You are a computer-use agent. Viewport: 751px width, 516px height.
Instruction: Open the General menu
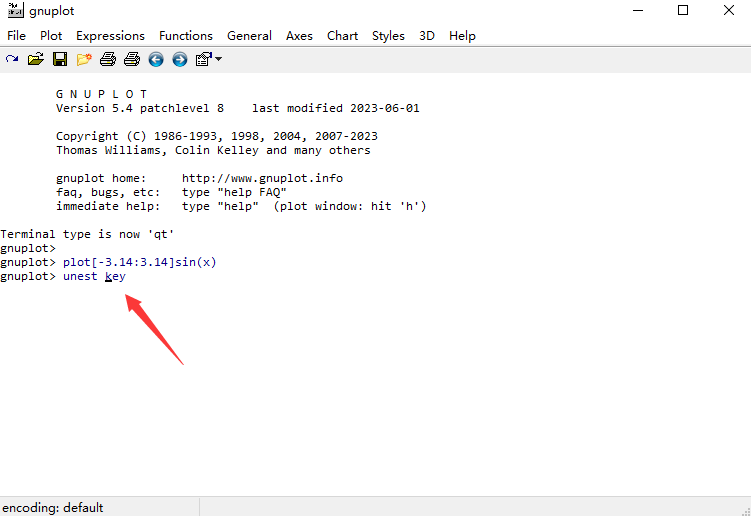pyautogui.click(x=249, y=36)
